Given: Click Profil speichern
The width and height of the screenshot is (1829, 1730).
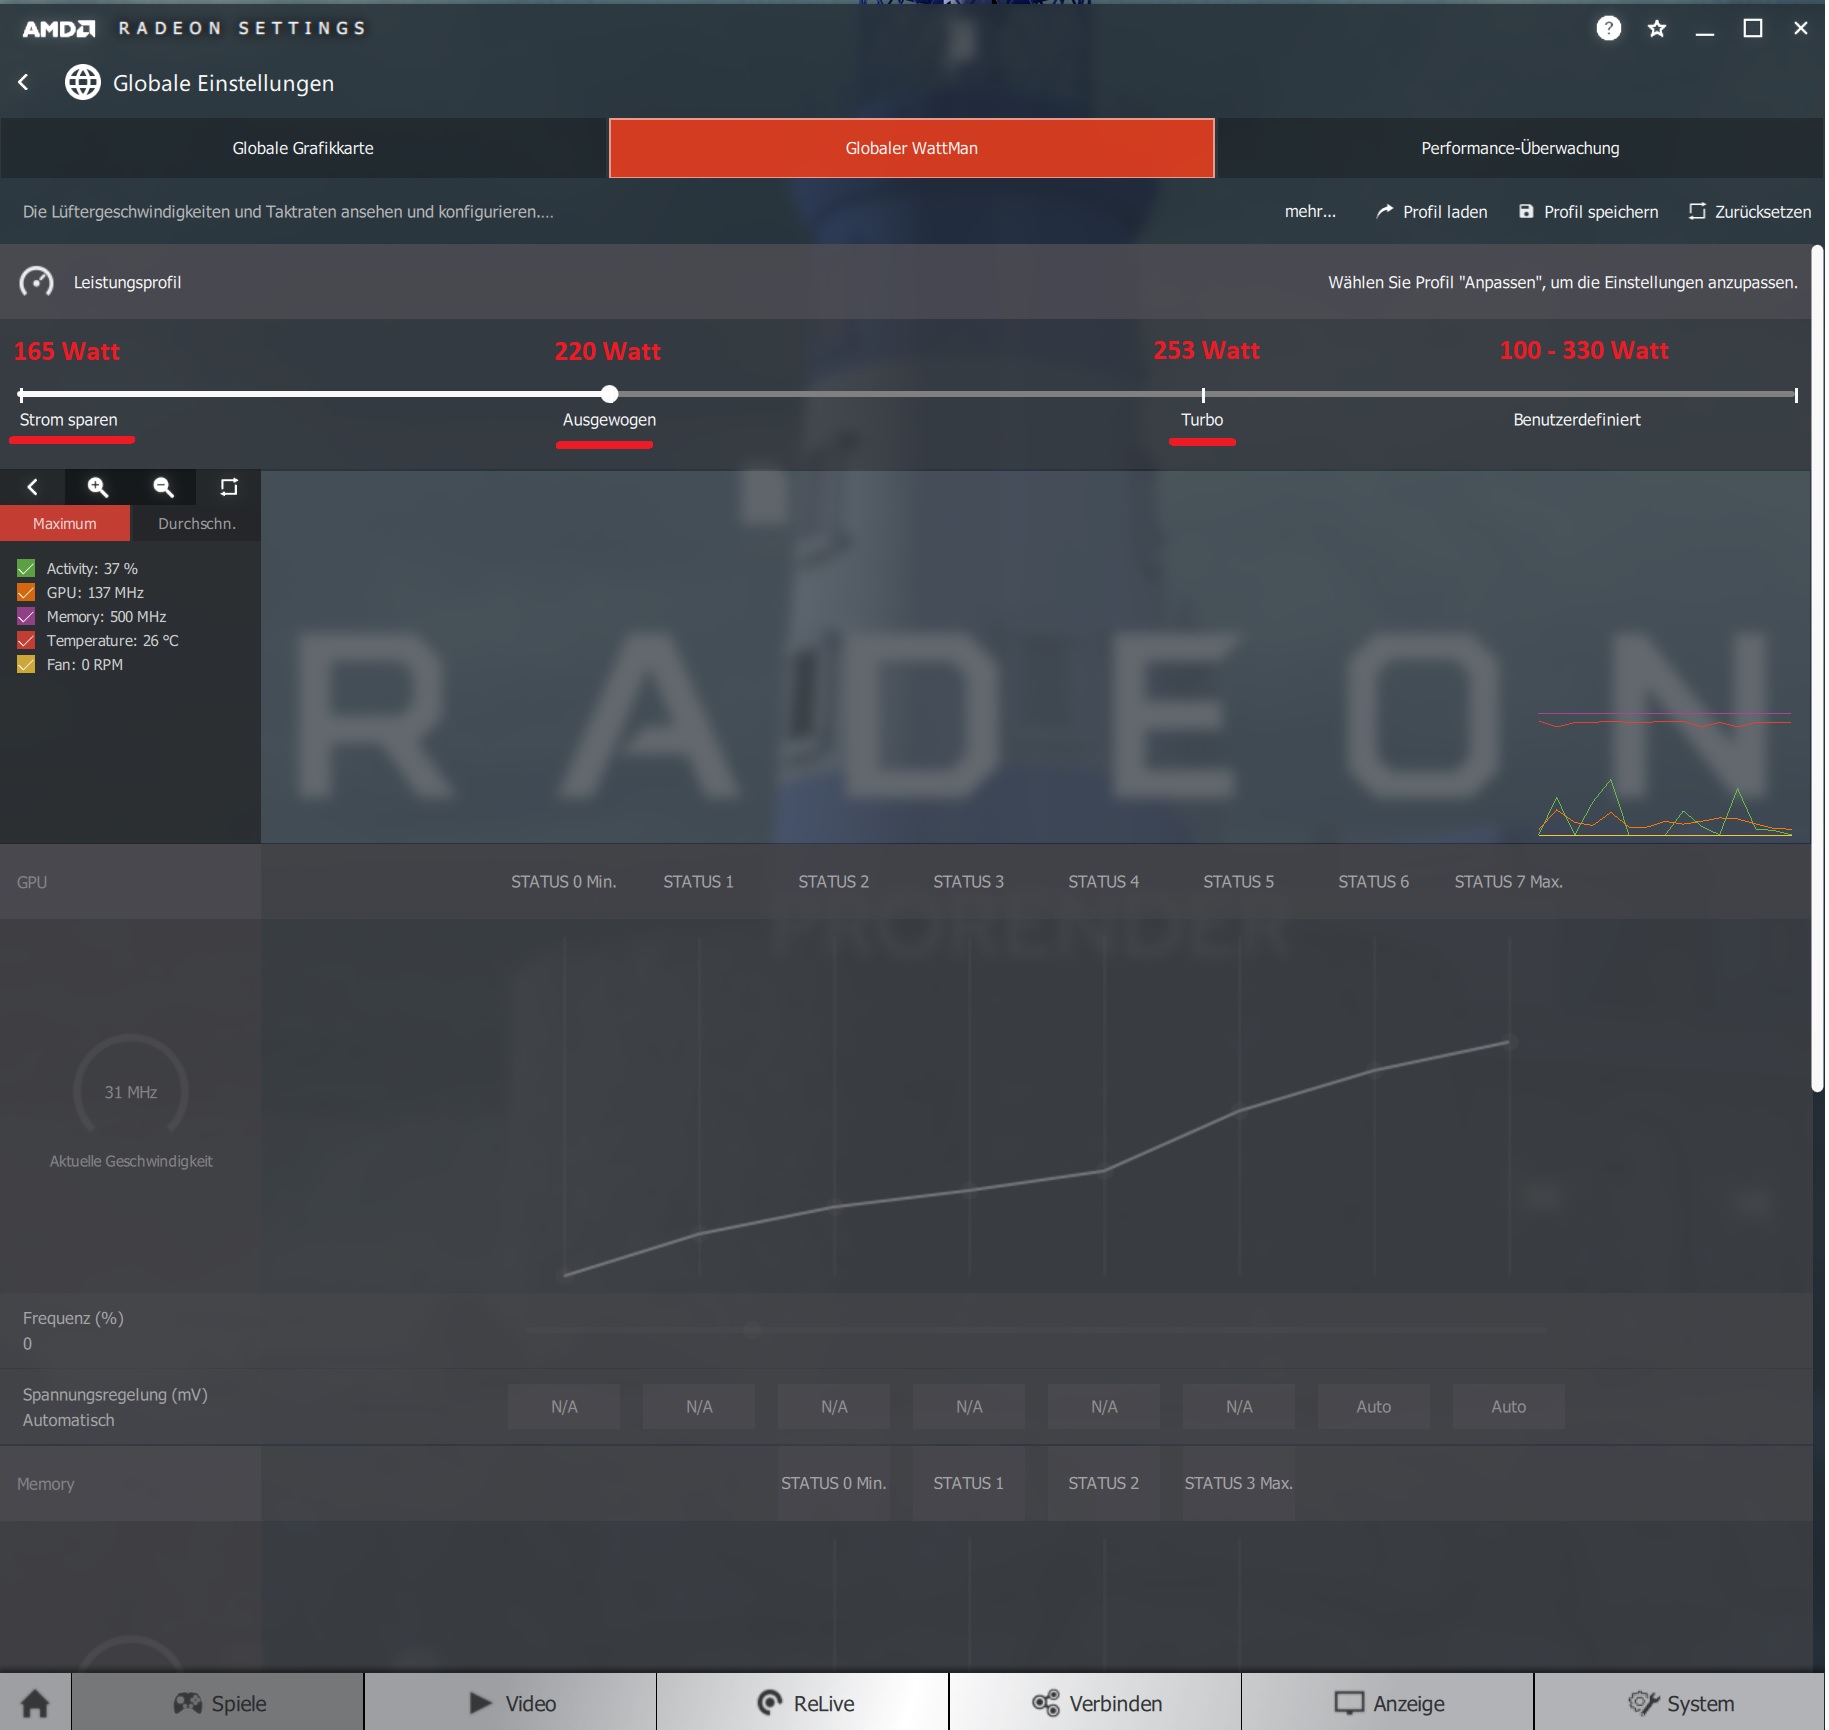Looking at the screenshot, I should [1588, 212].
